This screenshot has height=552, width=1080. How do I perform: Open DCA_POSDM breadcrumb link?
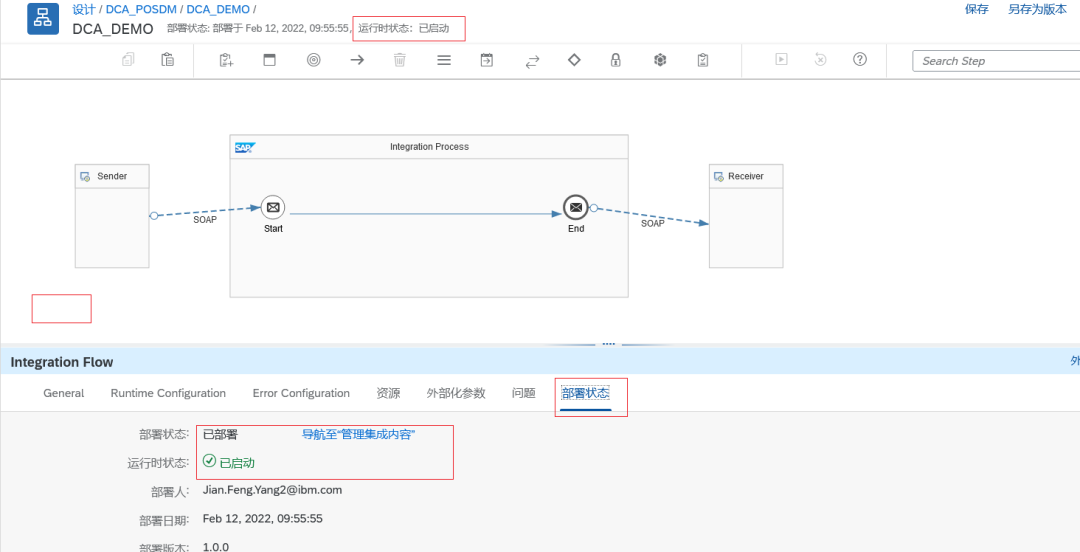[140, 10]
